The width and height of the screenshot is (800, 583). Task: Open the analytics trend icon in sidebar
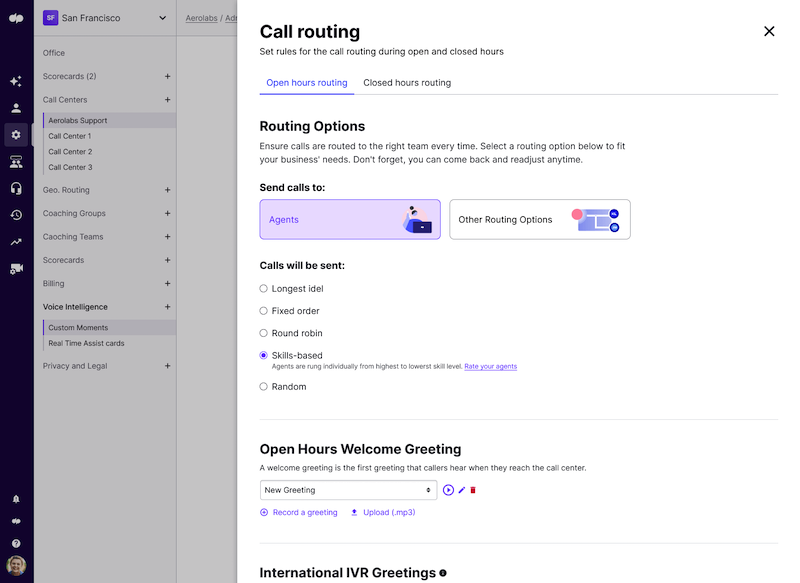[x=16, y=242]
